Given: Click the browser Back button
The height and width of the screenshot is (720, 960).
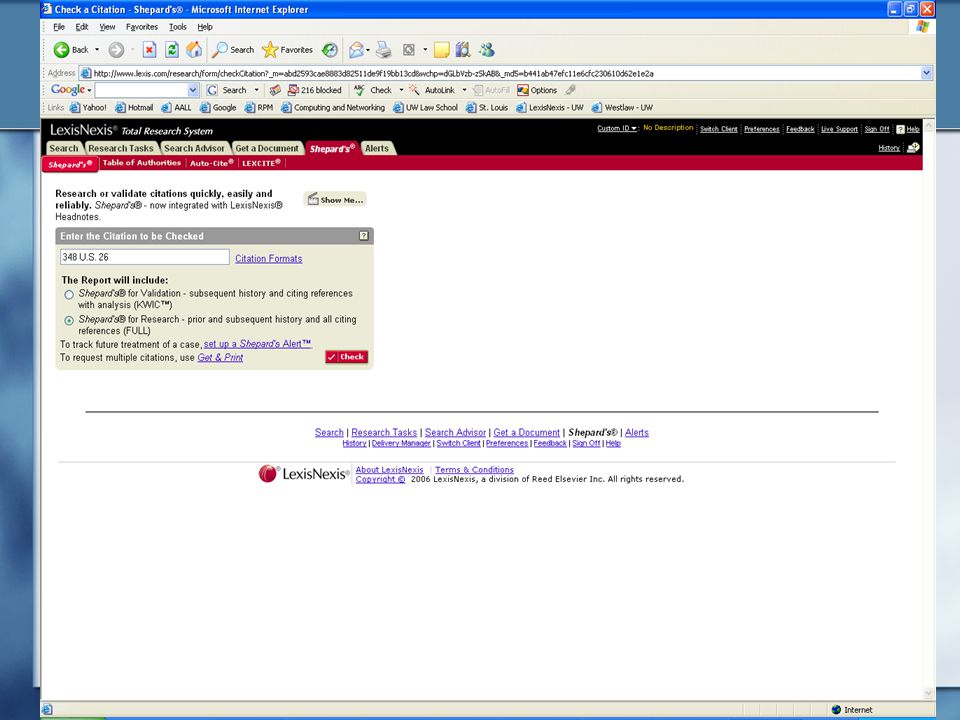Looking at the screenshot, I should click(72, 50).
